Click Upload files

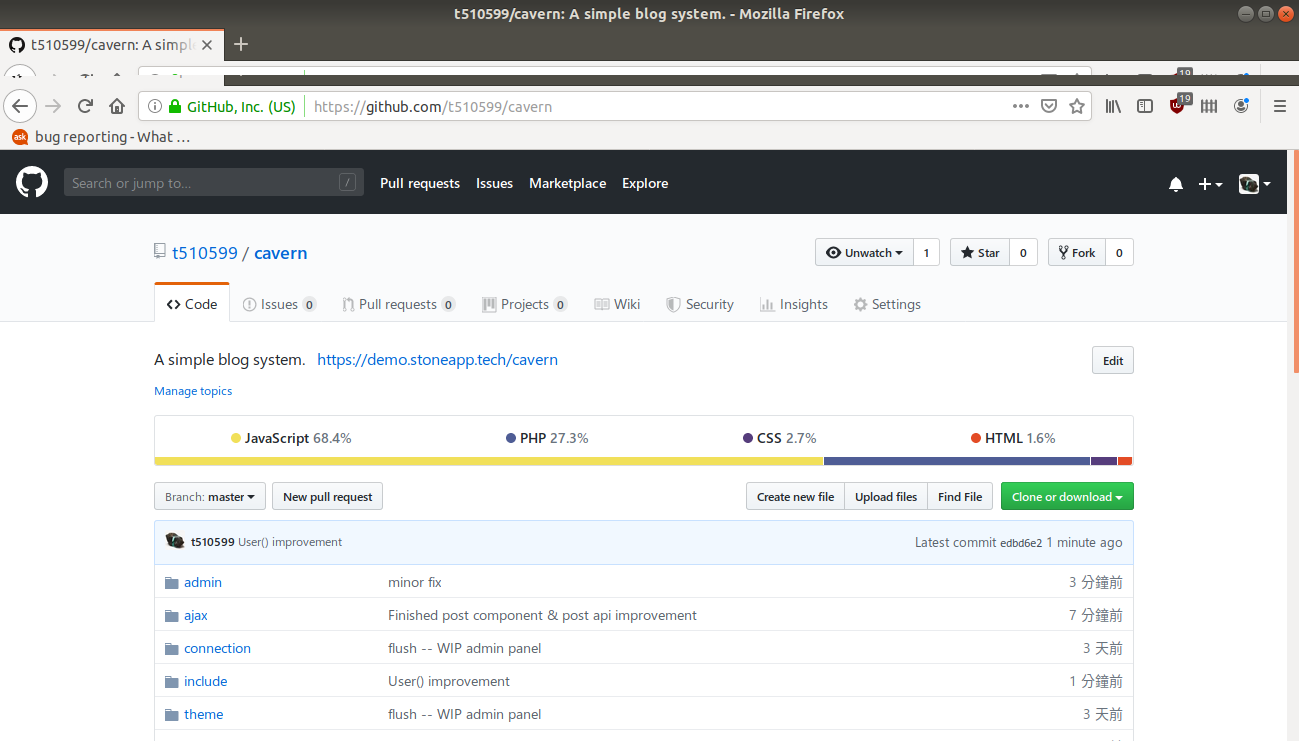point(886,497)
